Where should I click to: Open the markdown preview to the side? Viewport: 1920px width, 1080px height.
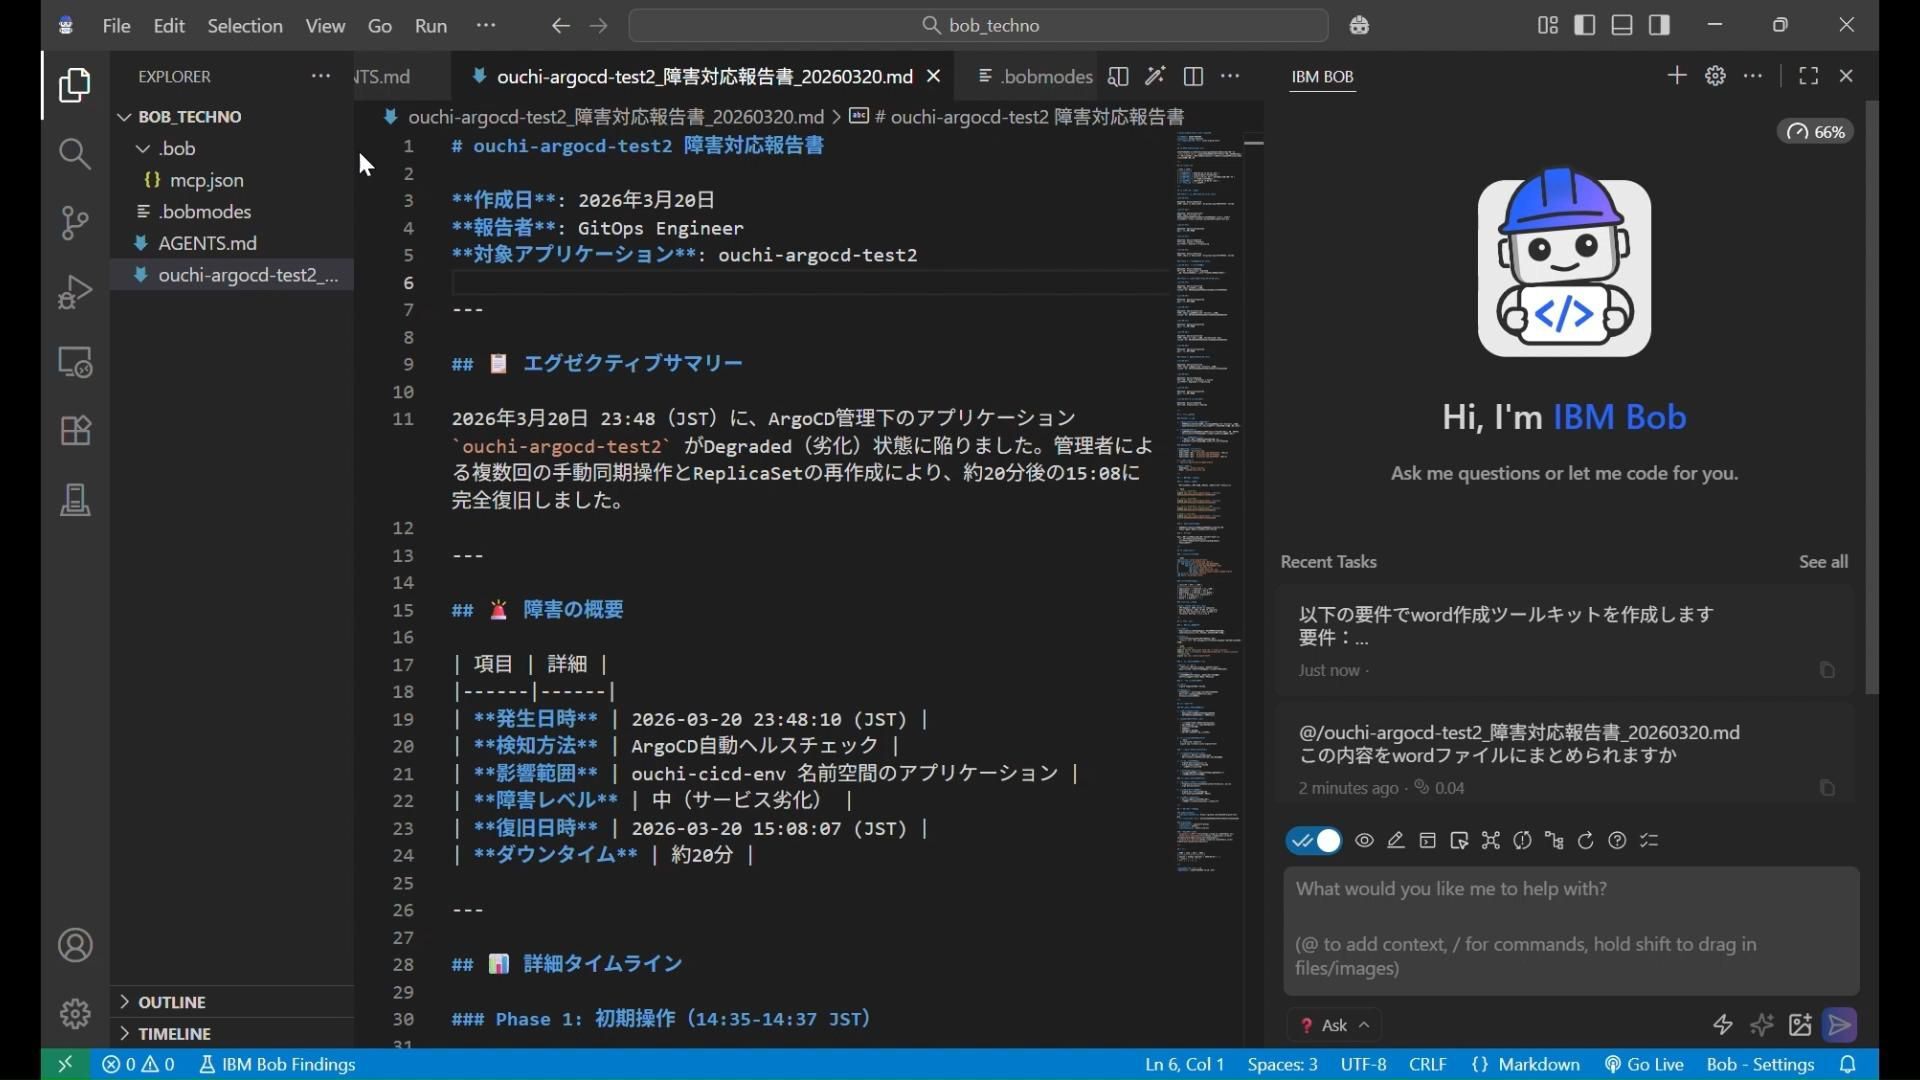1118,76
